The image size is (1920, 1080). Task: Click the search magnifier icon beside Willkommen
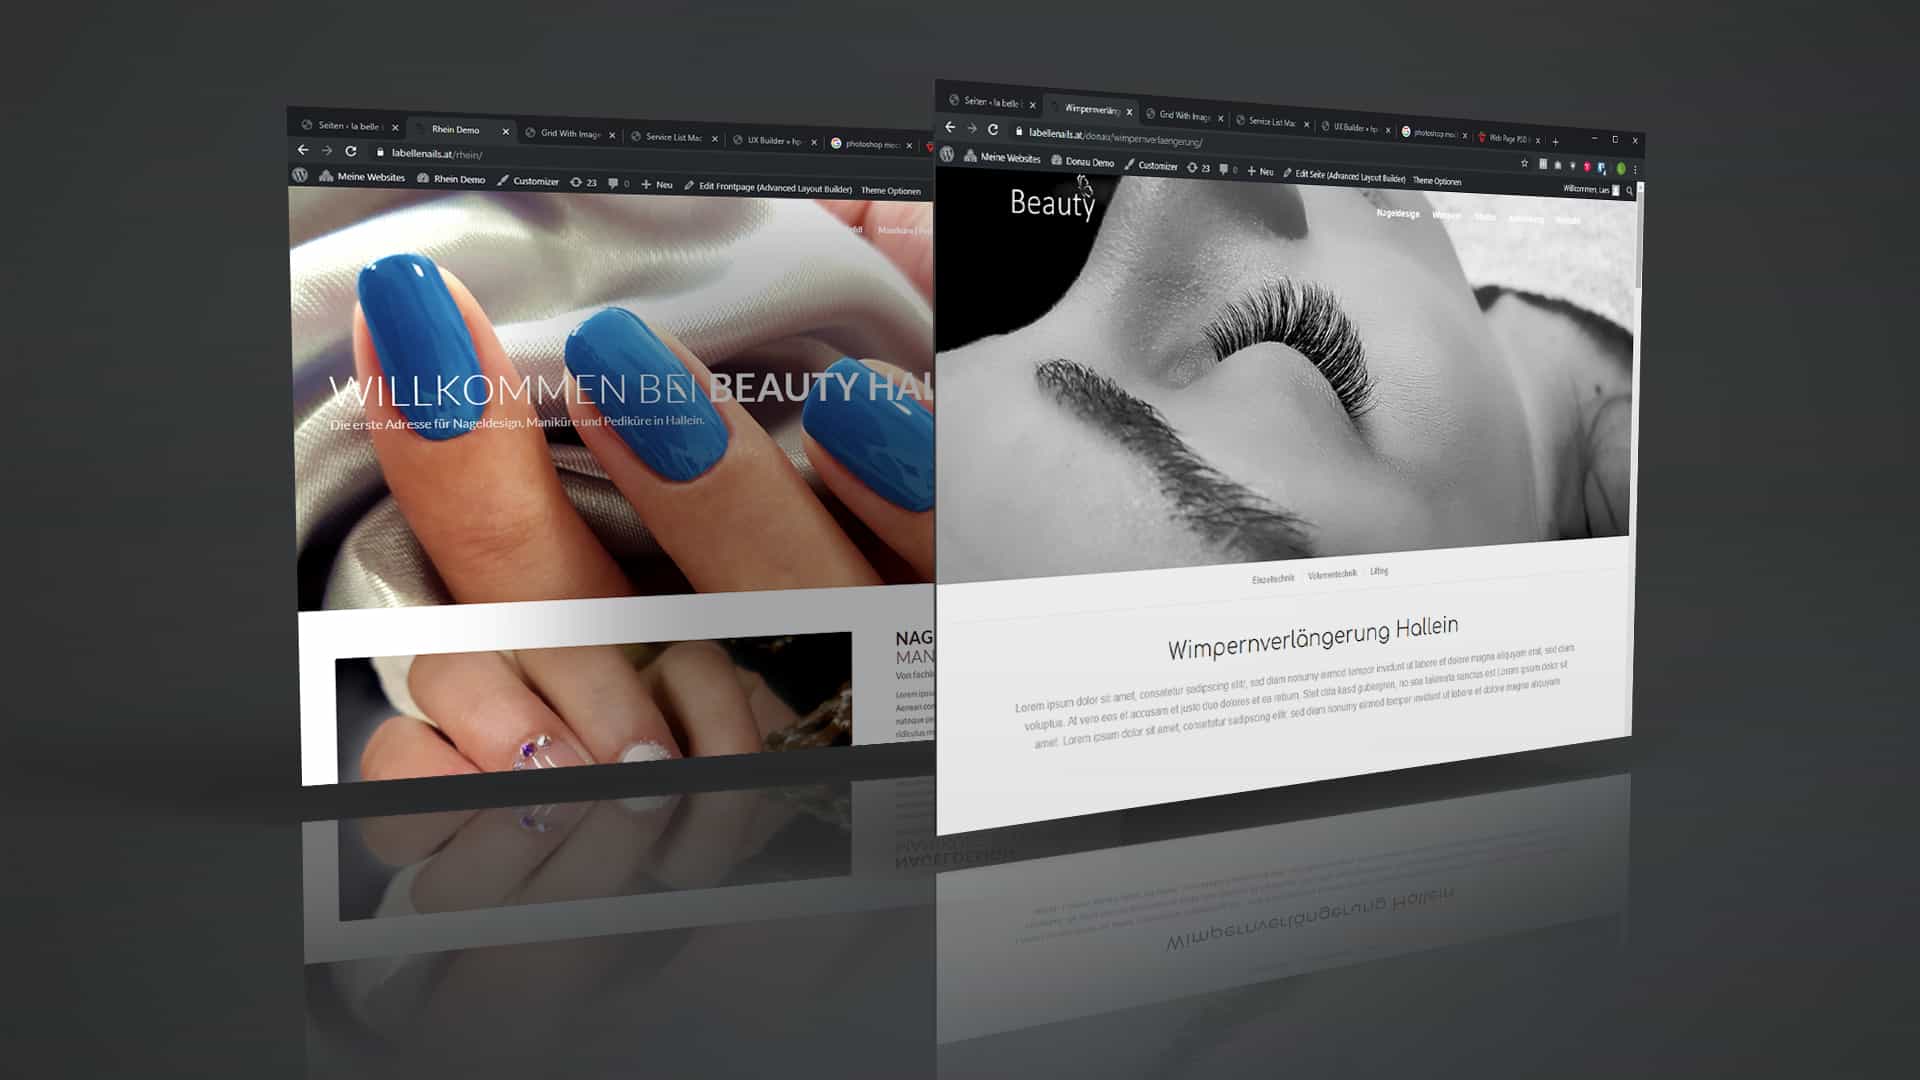tap(1629, 190)
